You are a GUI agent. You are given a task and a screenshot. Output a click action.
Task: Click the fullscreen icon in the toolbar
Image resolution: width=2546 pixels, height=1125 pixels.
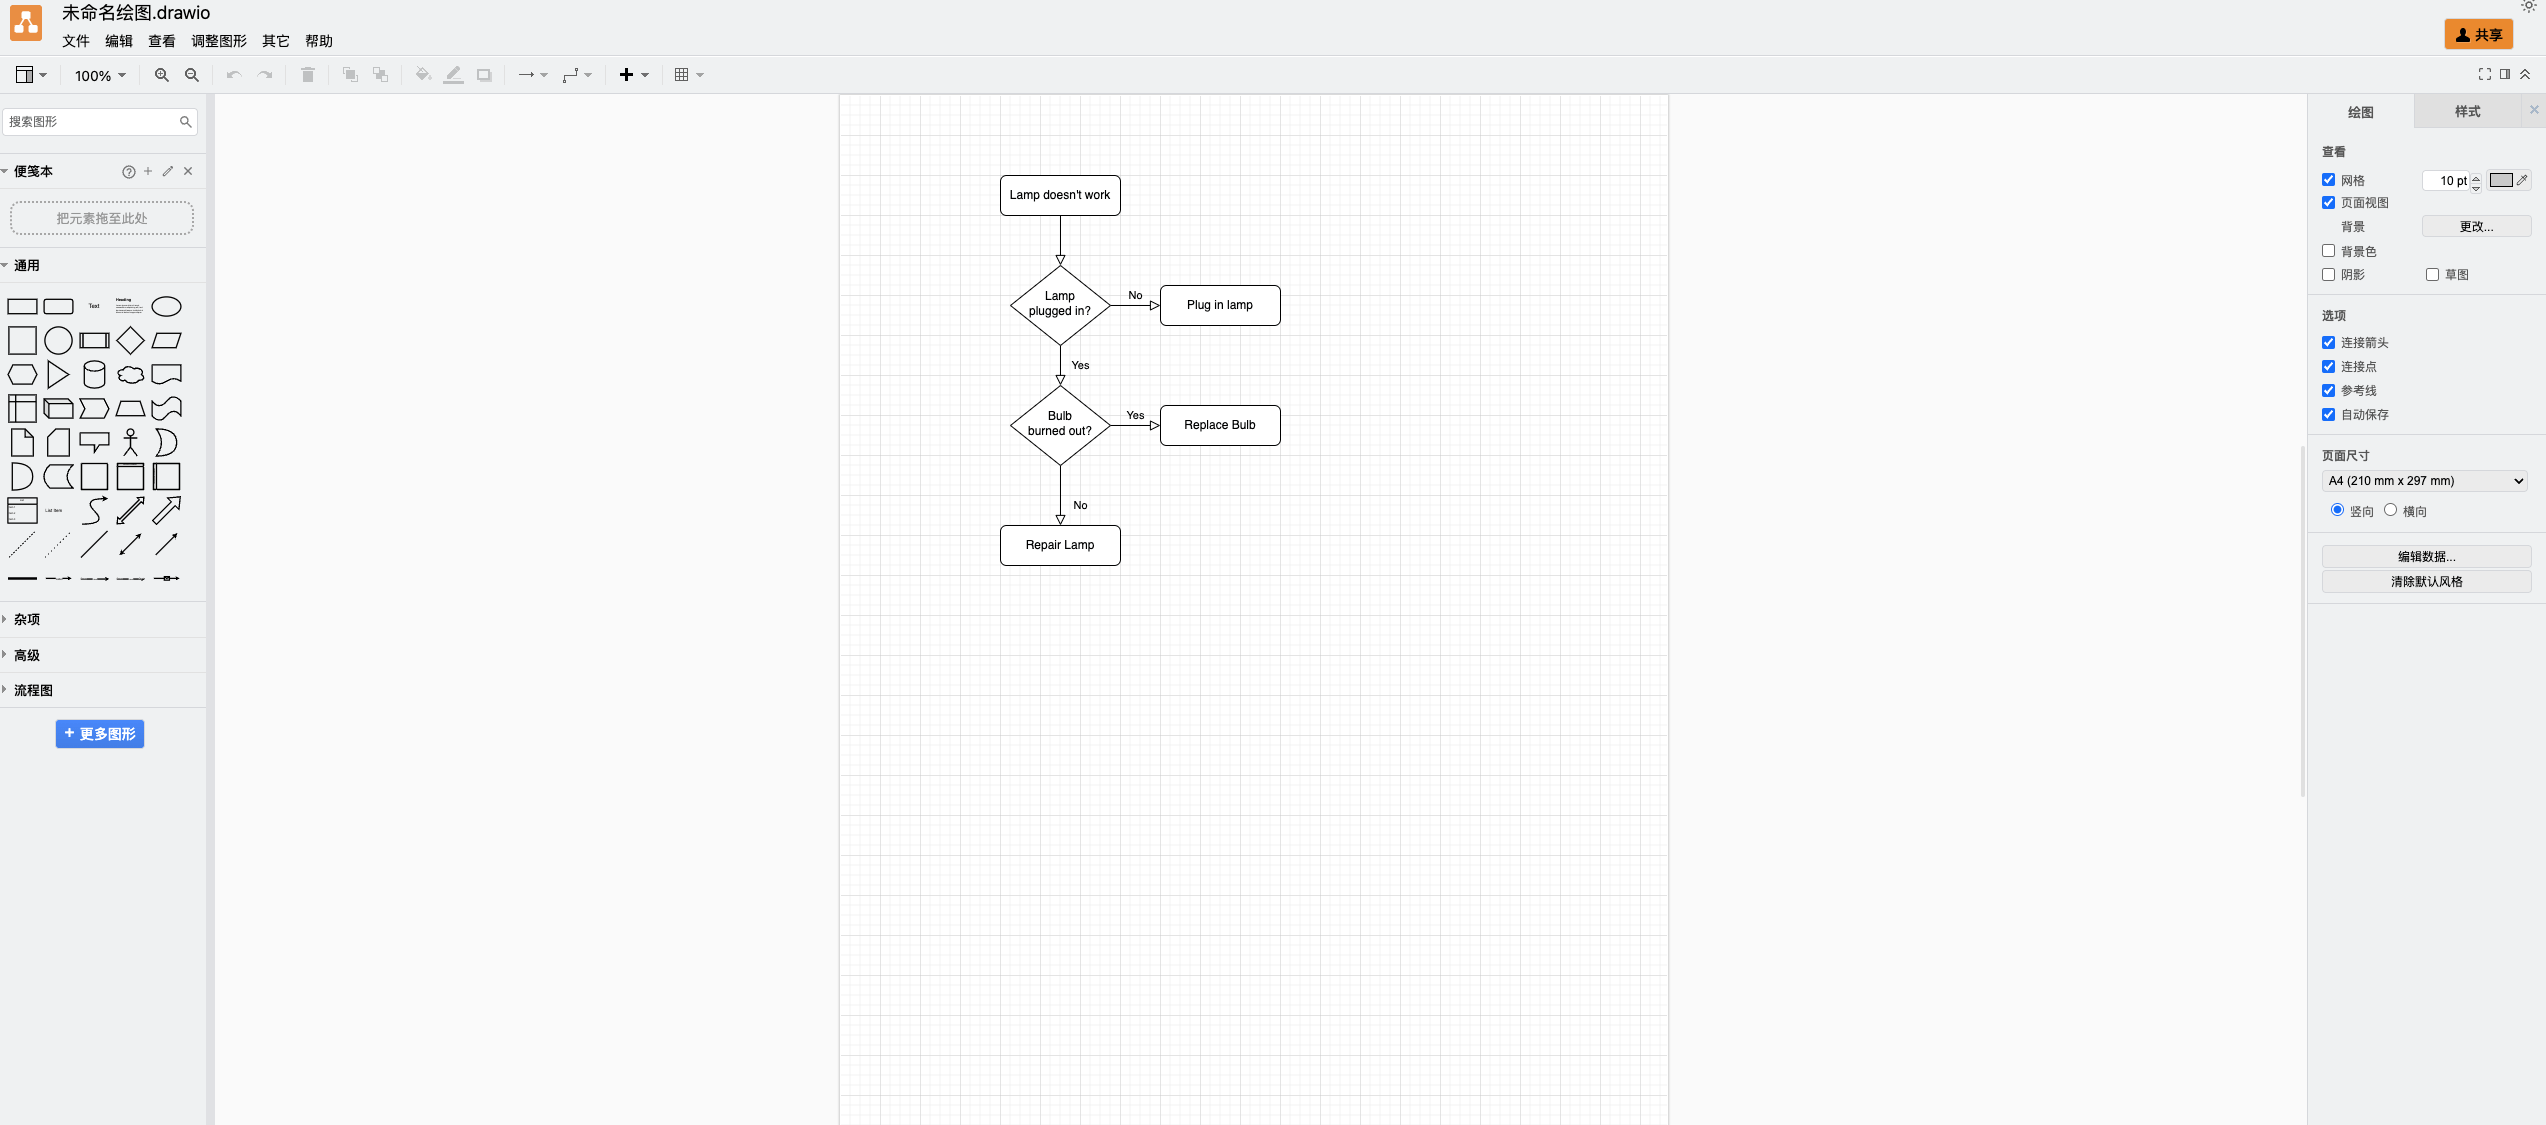point(2484,74)
